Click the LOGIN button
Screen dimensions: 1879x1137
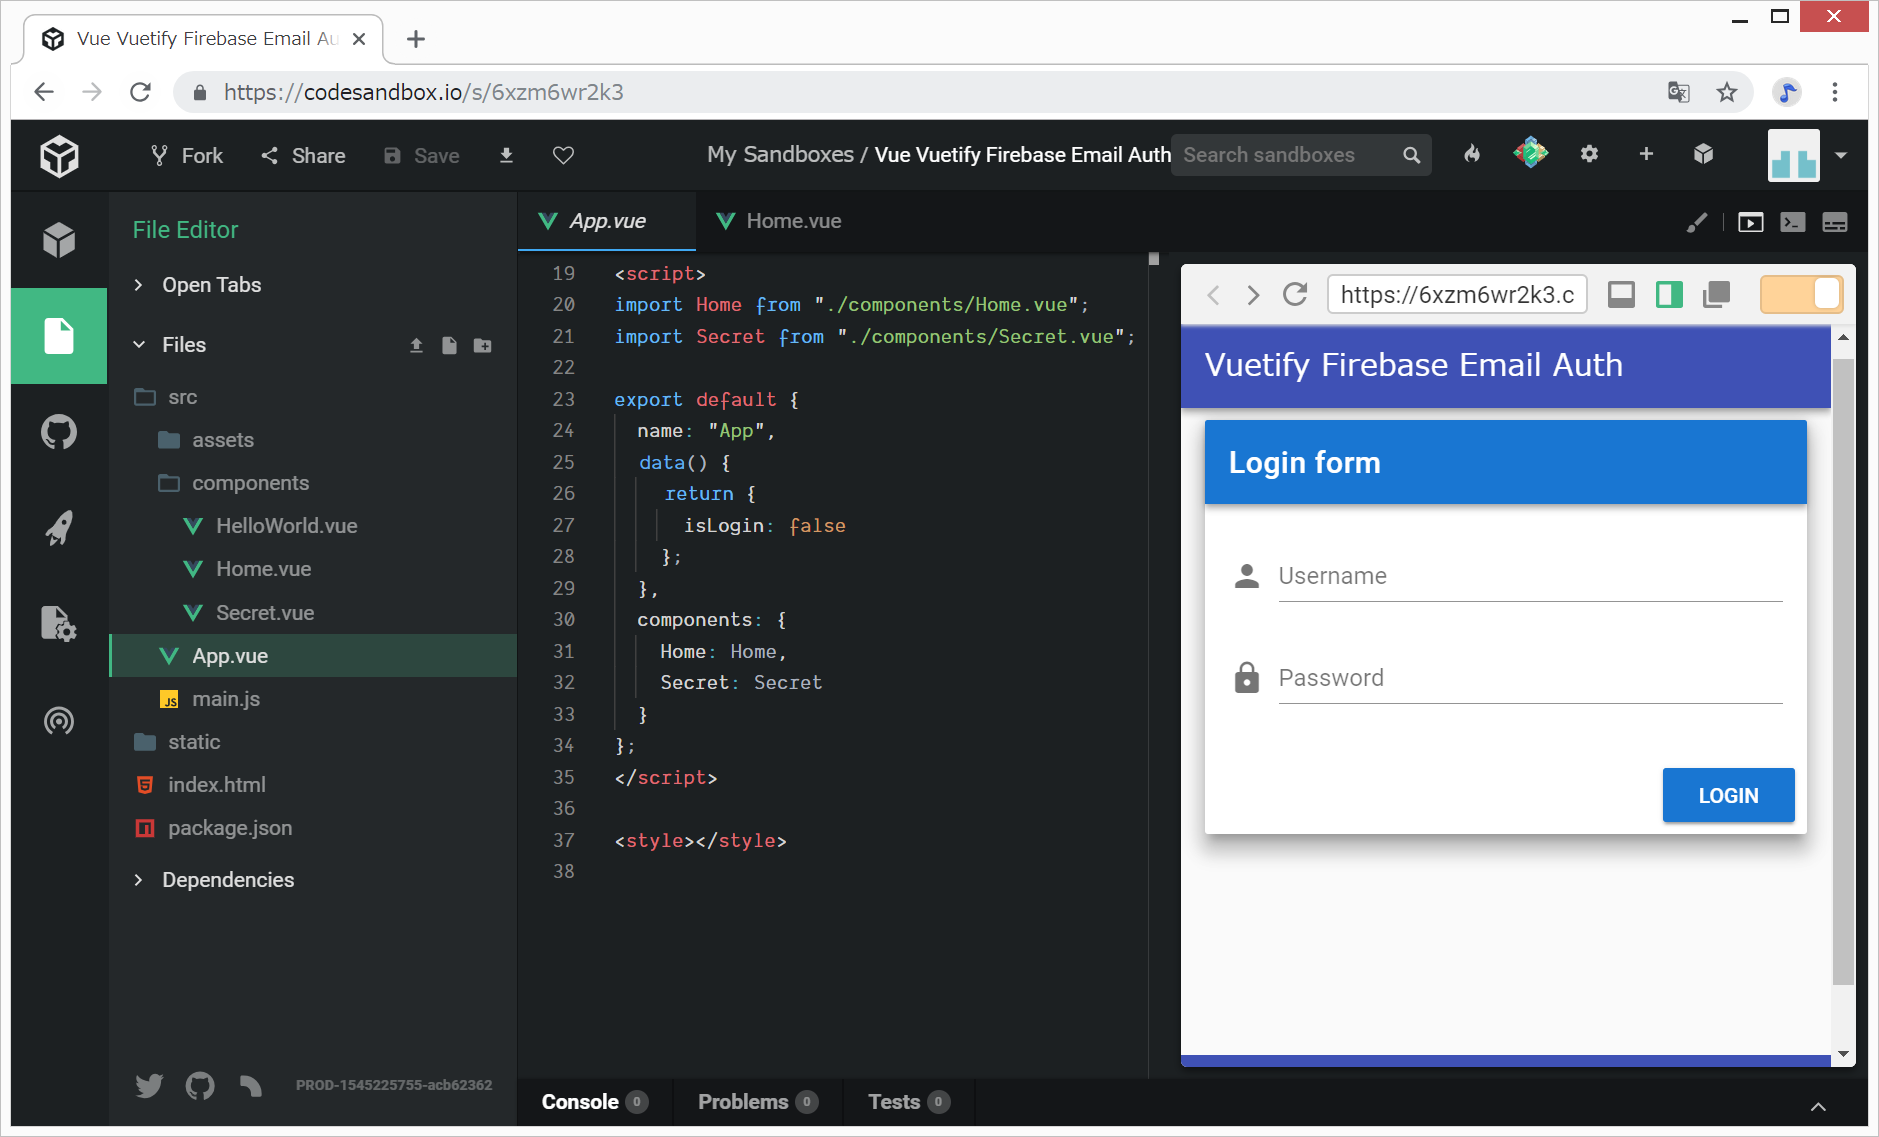[1727, 795]
